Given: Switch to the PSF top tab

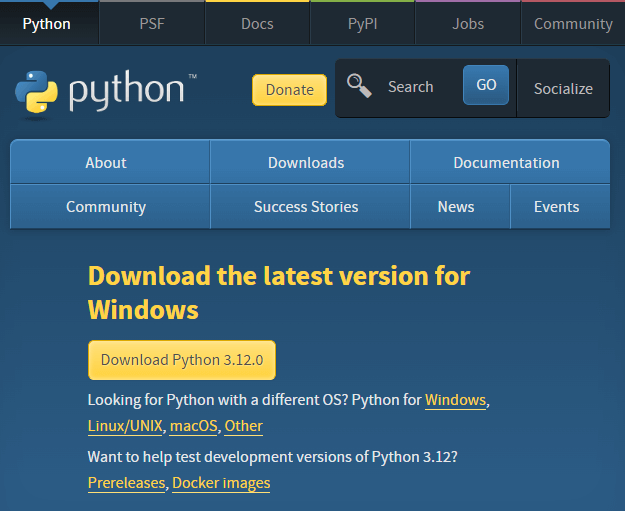Looking at the screenshot, I should pyautogui.click(x=152, y=23).
